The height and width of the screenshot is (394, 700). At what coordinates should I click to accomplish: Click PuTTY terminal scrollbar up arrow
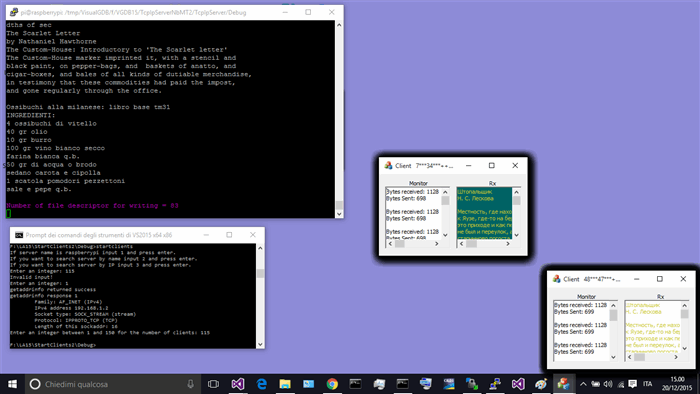coord(339,25)
